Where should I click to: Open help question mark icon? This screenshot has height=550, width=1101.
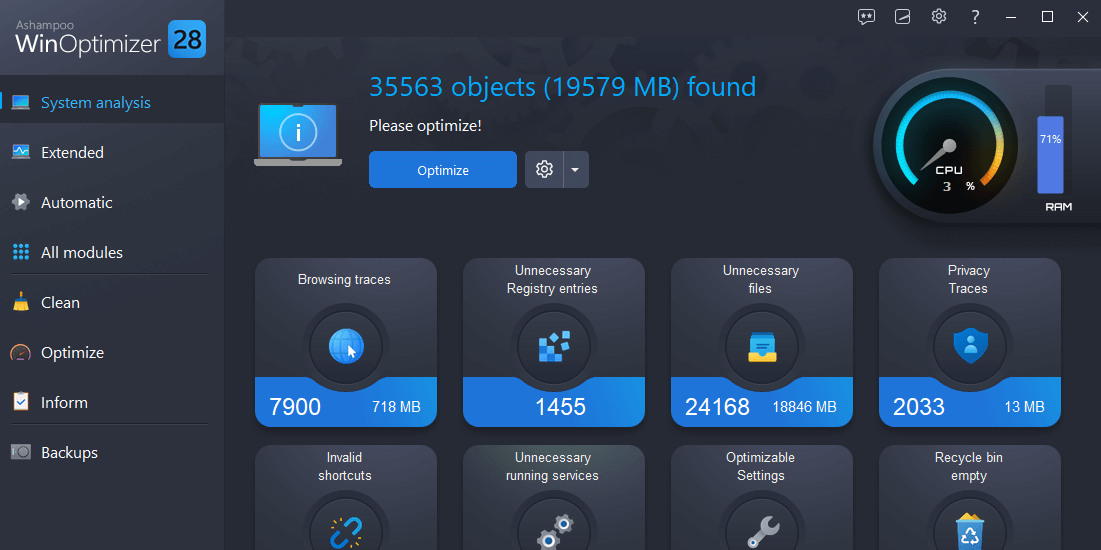[x=975, y=17]
